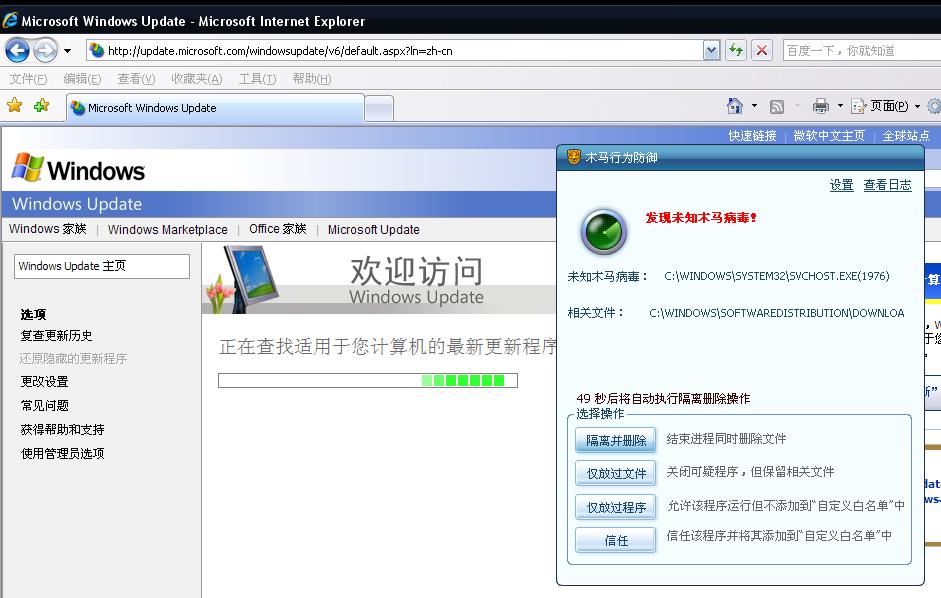
Task: Click the Internet Explorer title bar icon
Action: pos(10,20)
